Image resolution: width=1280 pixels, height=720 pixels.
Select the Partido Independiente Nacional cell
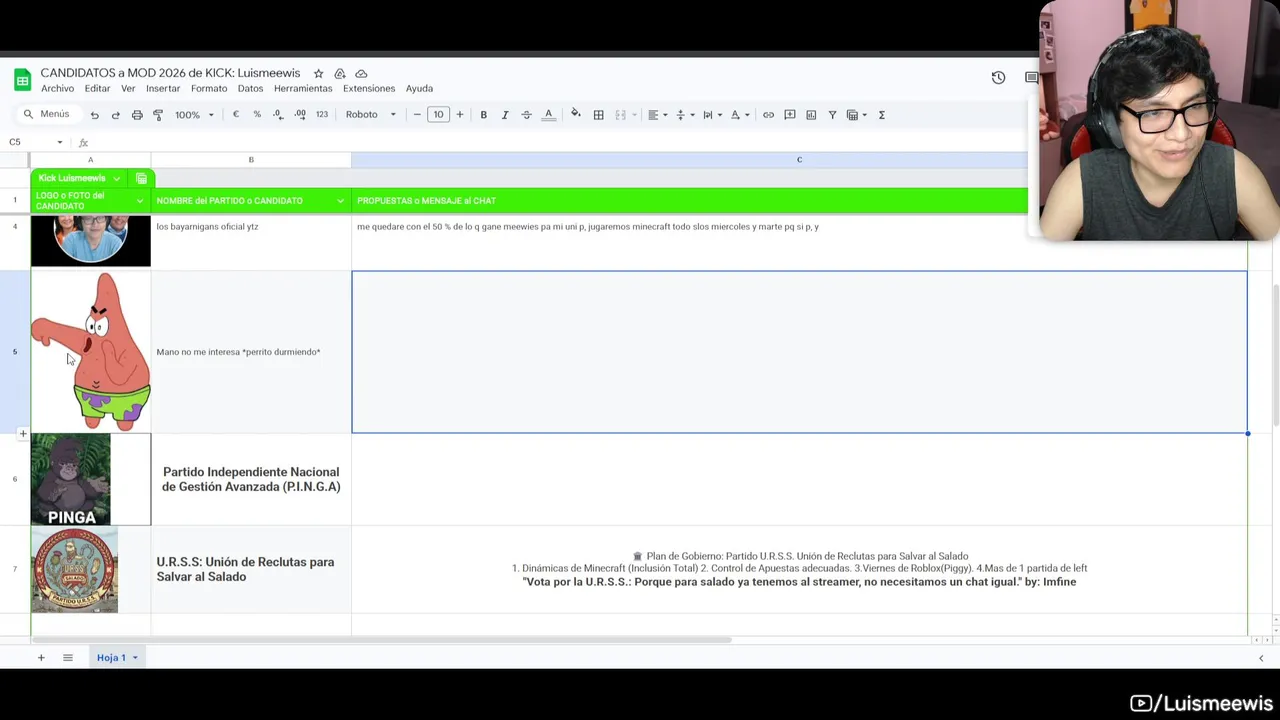click(251, 479)
